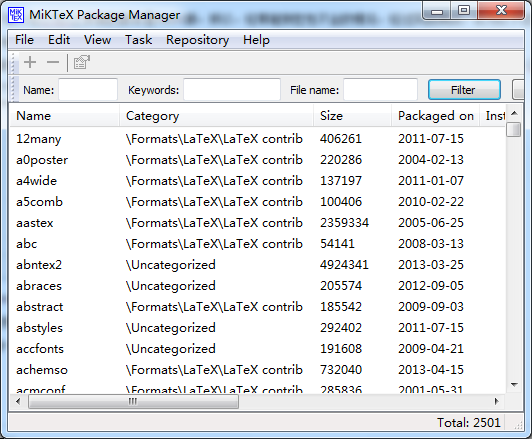This screenshot has width=532, height=439.
Task: Focus the Keywords input field
Action: tap(232, 90)
